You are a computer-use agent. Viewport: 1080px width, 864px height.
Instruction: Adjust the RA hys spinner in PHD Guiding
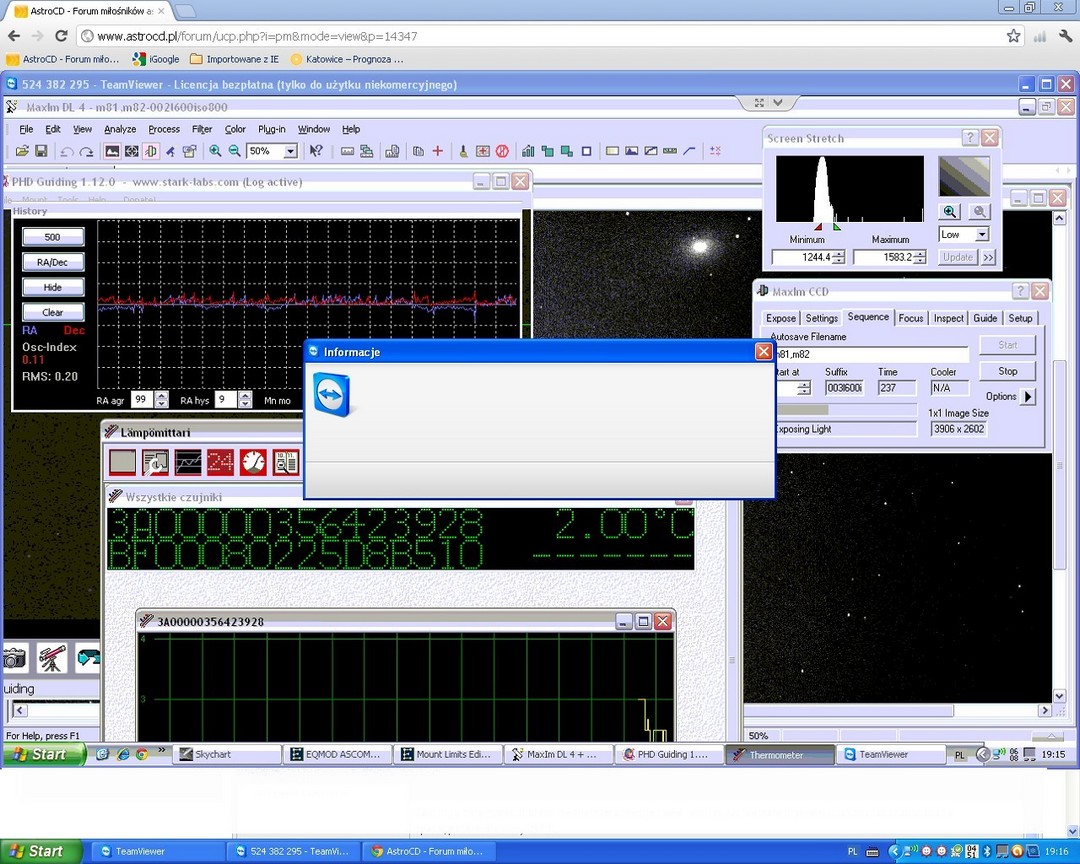coord(245,400)
